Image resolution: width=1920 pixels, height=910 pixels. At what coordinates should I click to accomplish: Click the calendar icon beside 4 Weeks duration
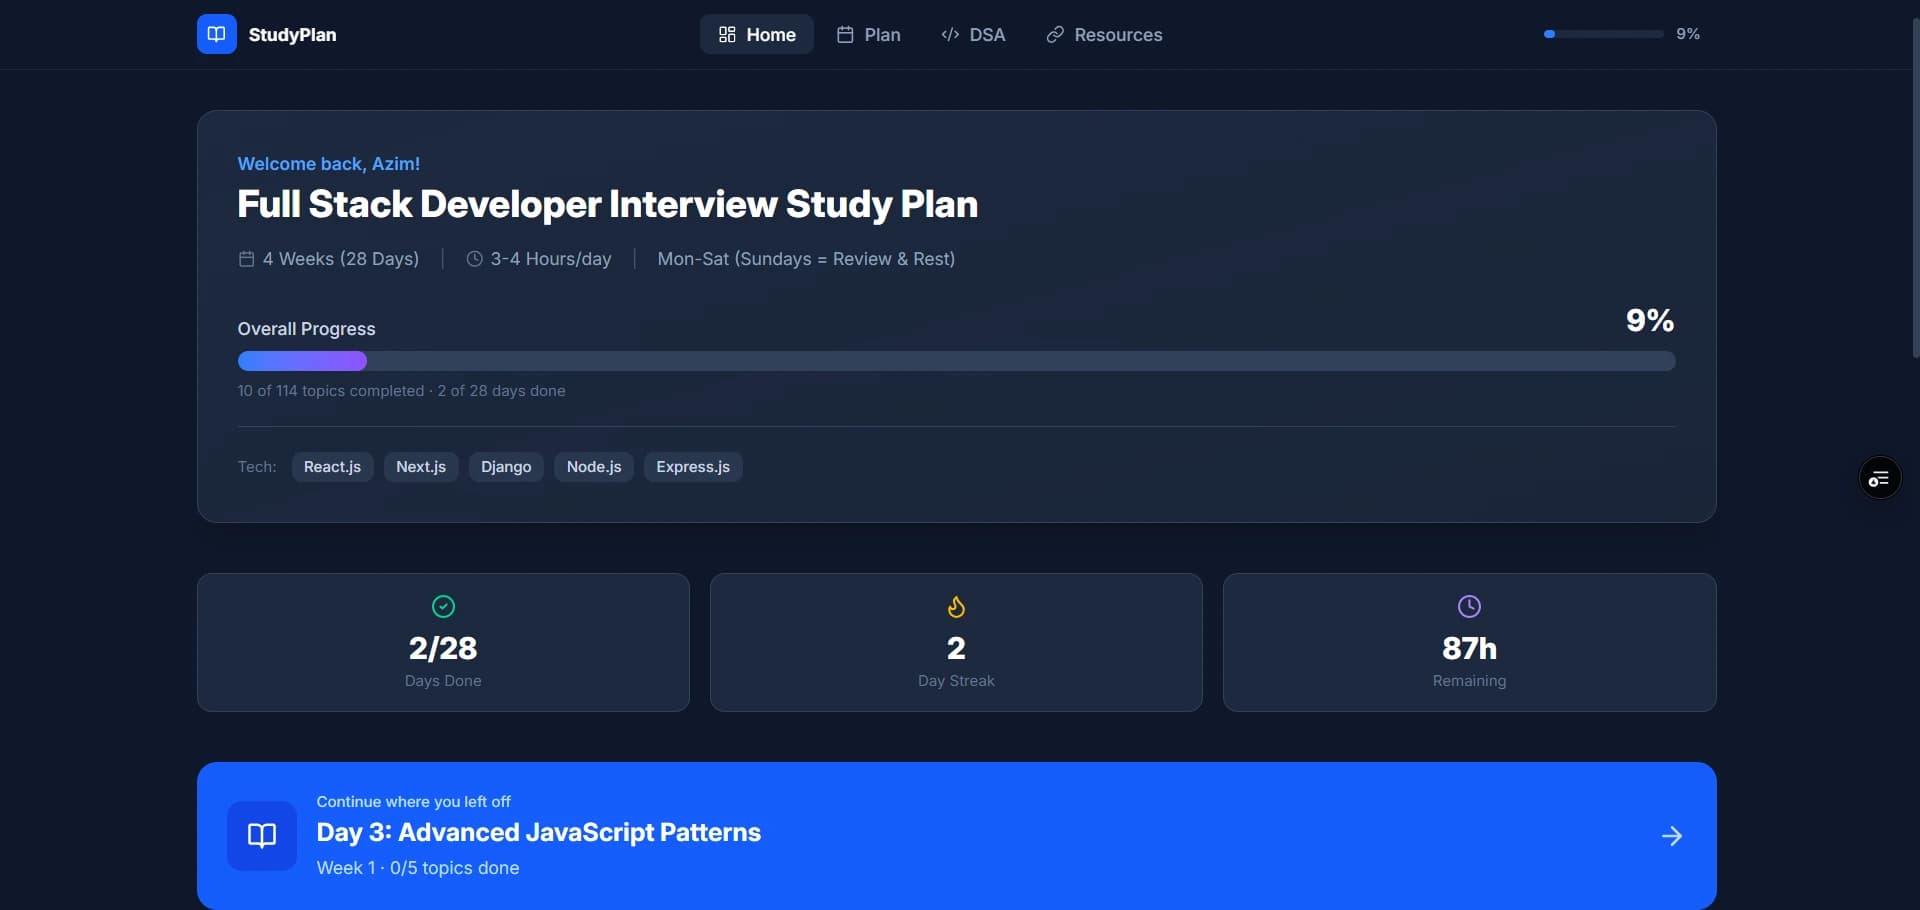click(245, 259)
